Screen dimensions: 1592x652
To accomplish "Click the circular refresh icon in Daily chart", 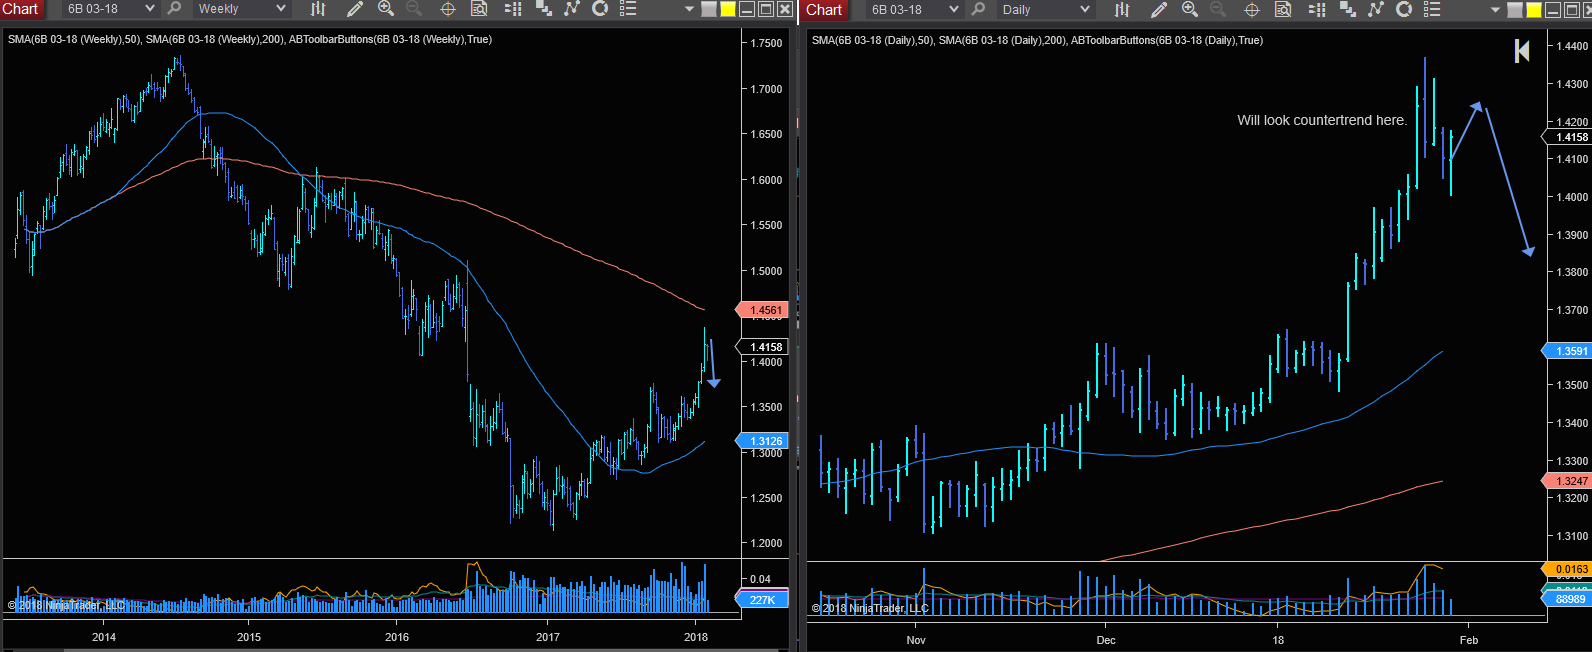I will pos(1404,9).
